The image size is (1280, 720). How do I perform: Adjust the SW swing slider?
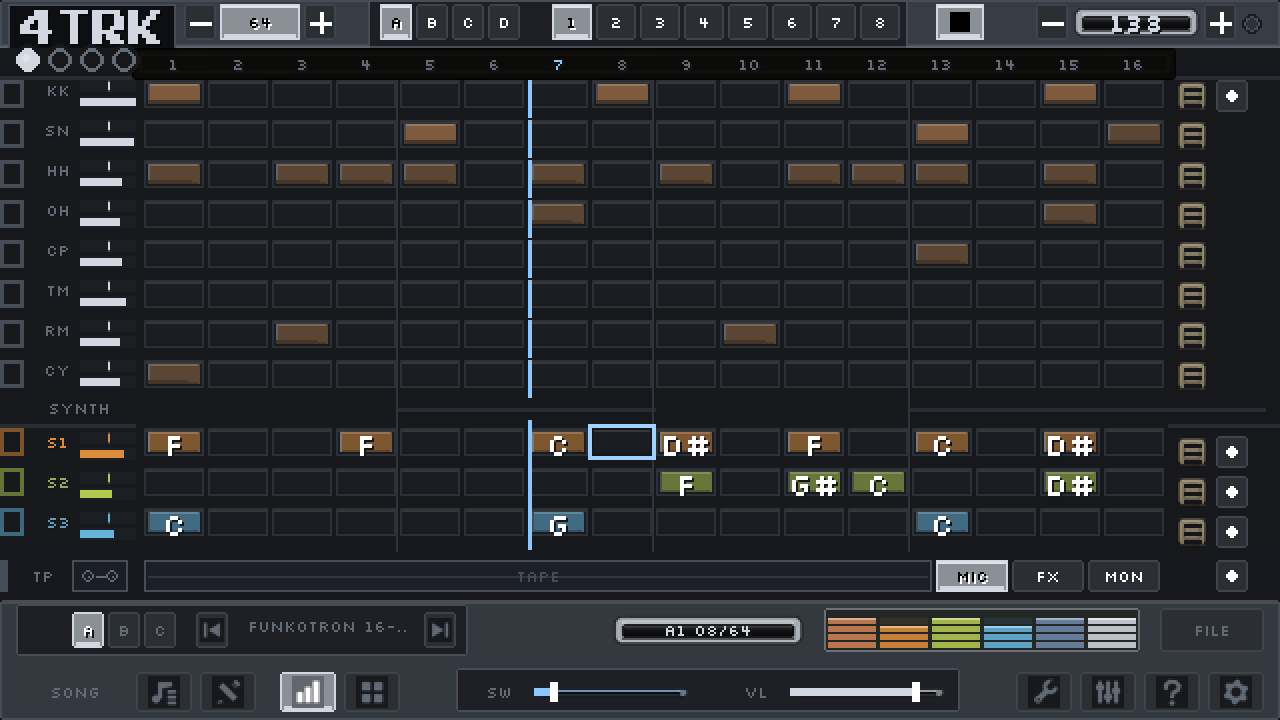[610, 692]
